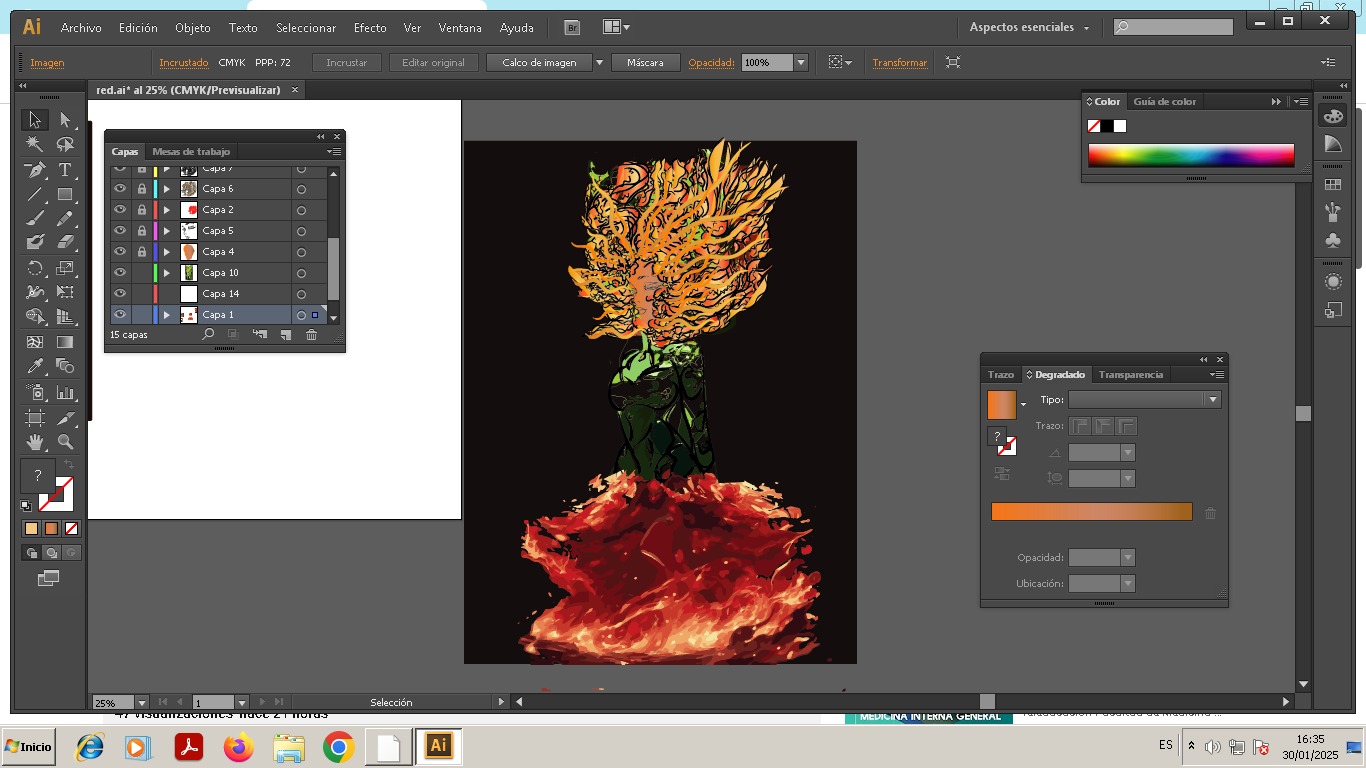Viewport: 1366px width, 768px height.
Task: Select the Scale tool
Action: tap(66, 268)
